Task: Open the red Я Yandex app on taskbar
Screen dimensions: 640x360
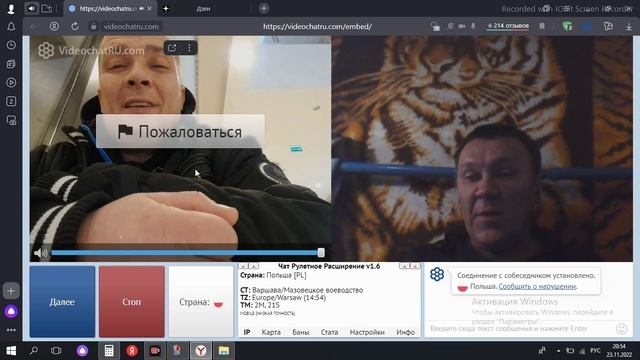Action: tap(132, 351)
